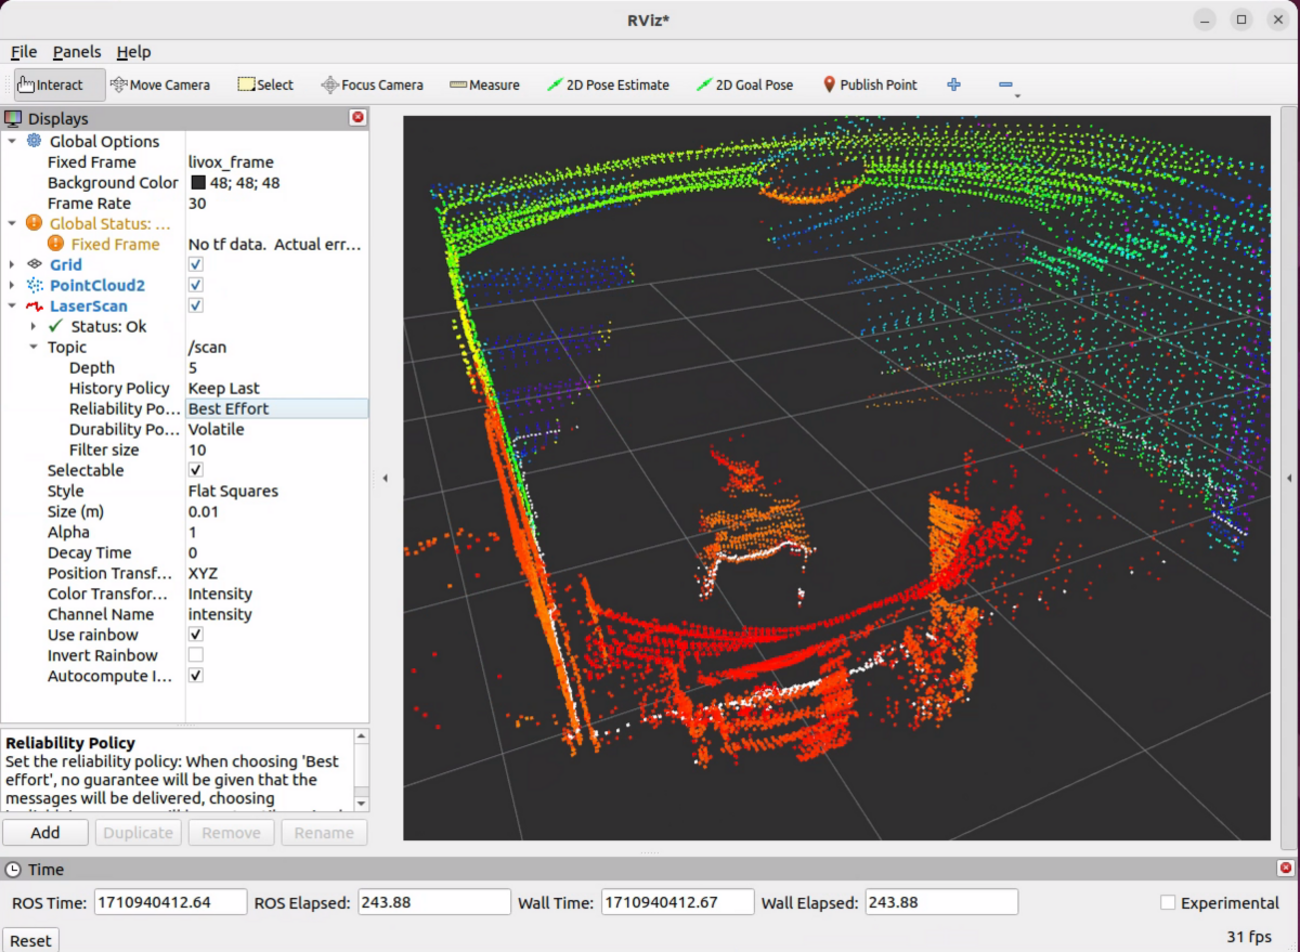This screenshot has height=952, width=1300.
Task: Pick the Measure tool
Action: click(x=484, y=84)
